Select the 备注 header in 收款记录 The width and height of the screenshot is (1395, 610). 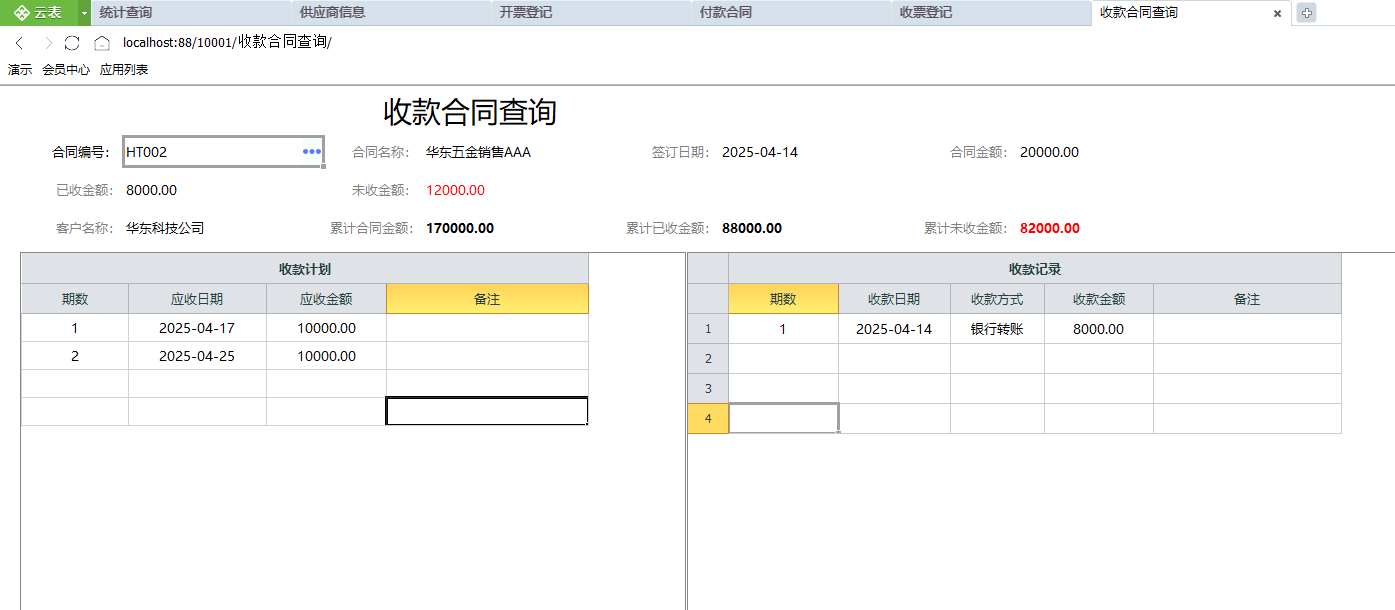click(x=1247, y=299)
